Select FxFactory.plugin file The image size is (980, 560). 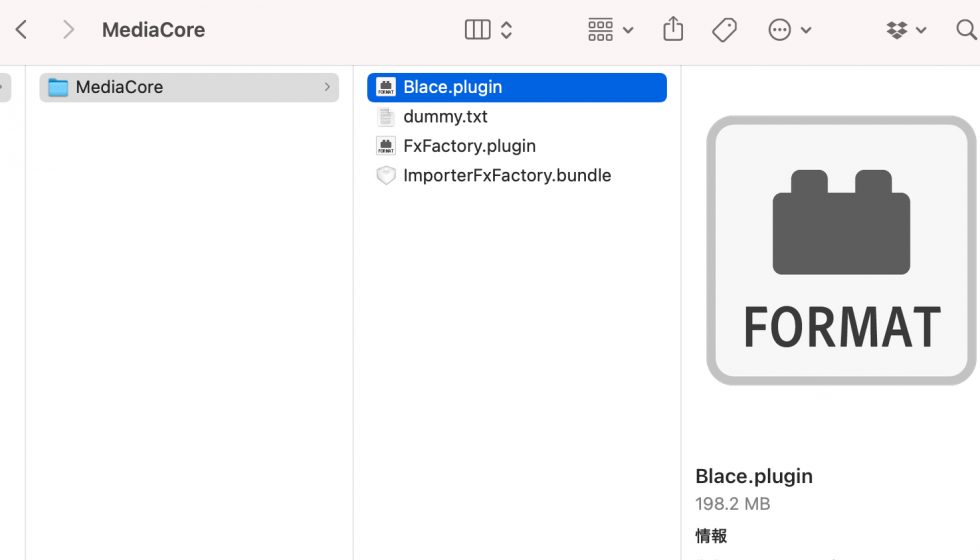pos(517,146)
